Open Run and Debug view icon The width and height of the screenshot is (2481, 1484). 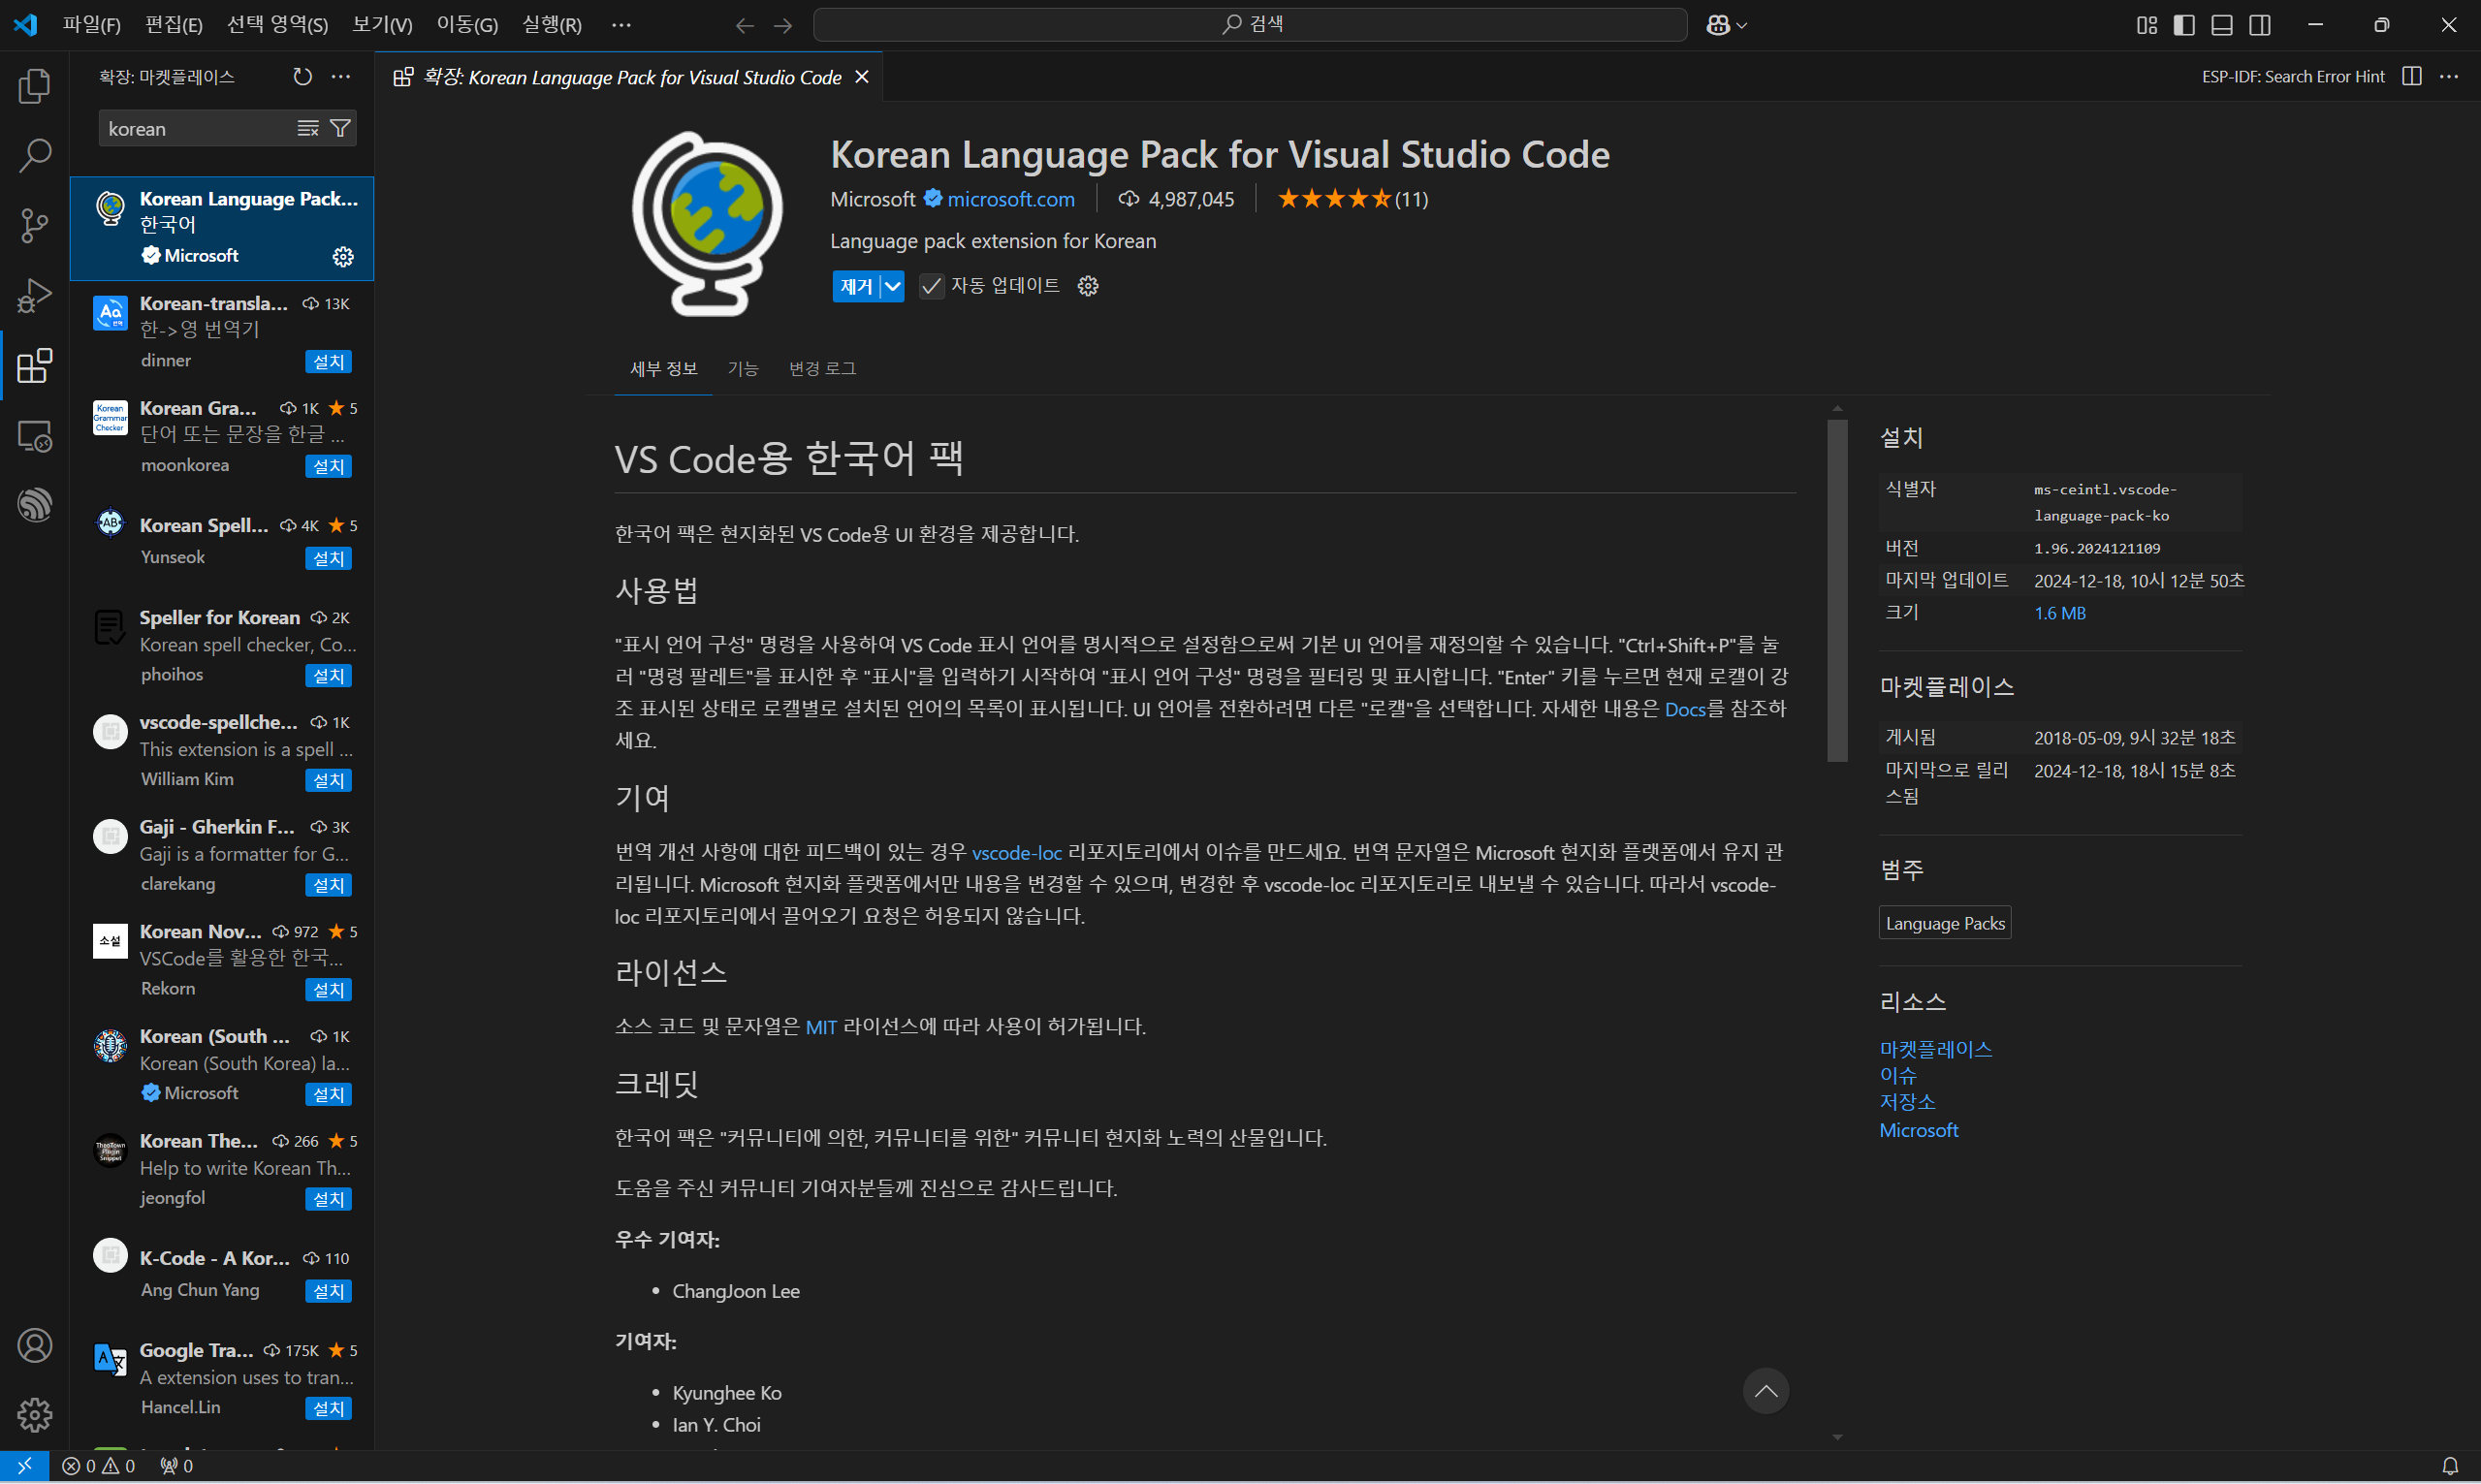(34, 295)
